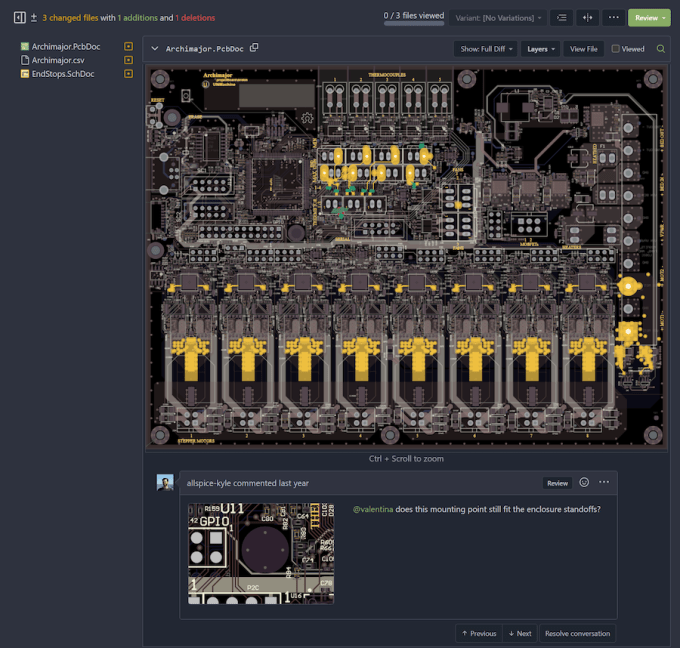The image size is (680, 648).
Task: Open the Variant: [No Variations] dropdown
Action: coord(499,18)
